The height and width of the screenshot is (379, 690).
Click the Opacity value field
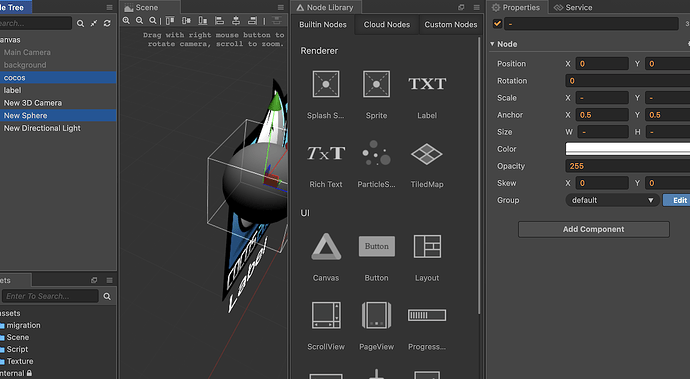(628, 166)
